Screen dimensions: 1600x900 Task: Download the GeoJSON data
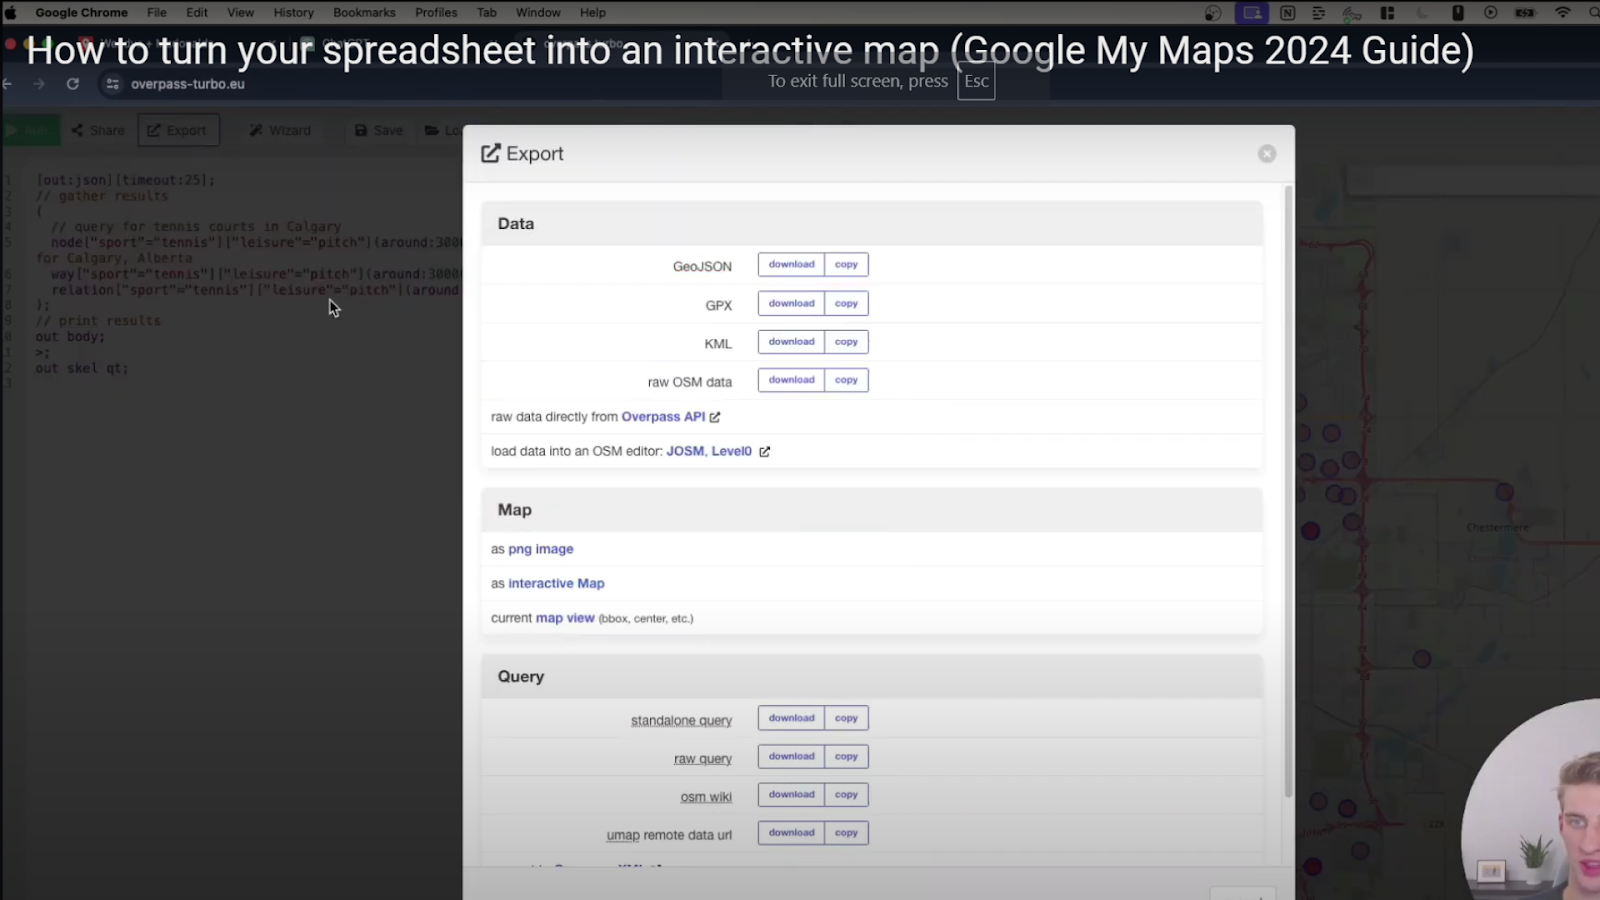point(791,265)
